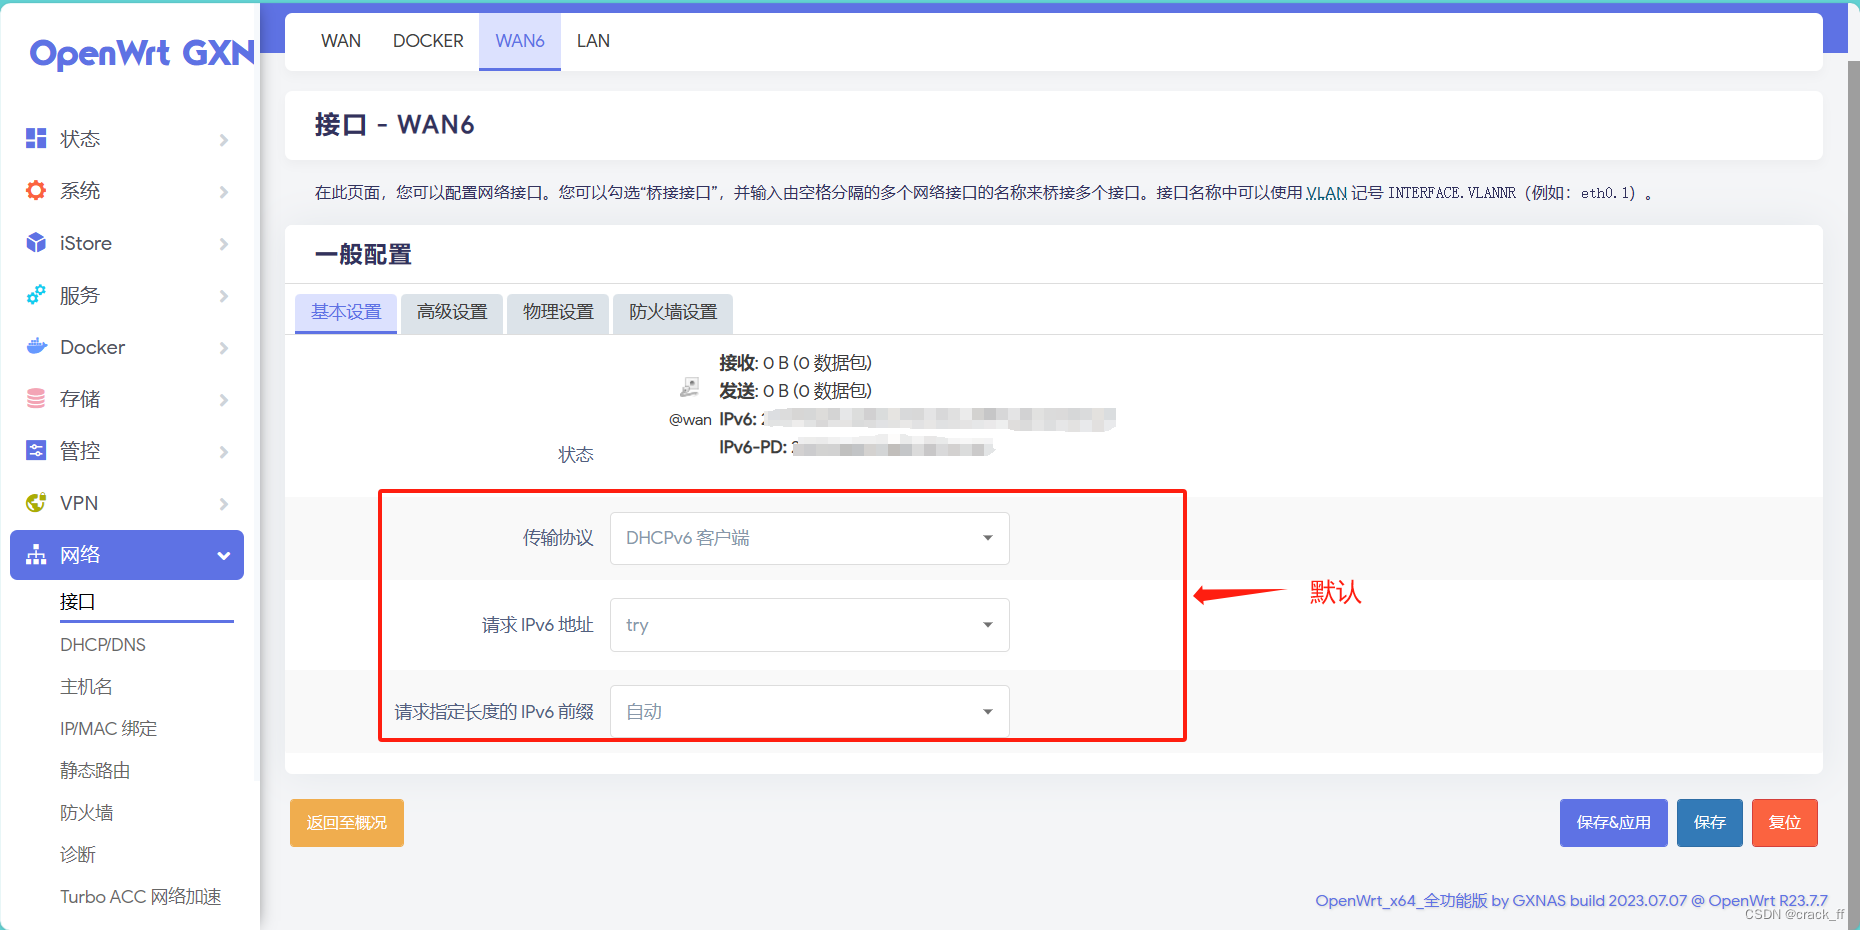Open the VLAN documentation link
1860x930 pixels.
pos(1325,192)
